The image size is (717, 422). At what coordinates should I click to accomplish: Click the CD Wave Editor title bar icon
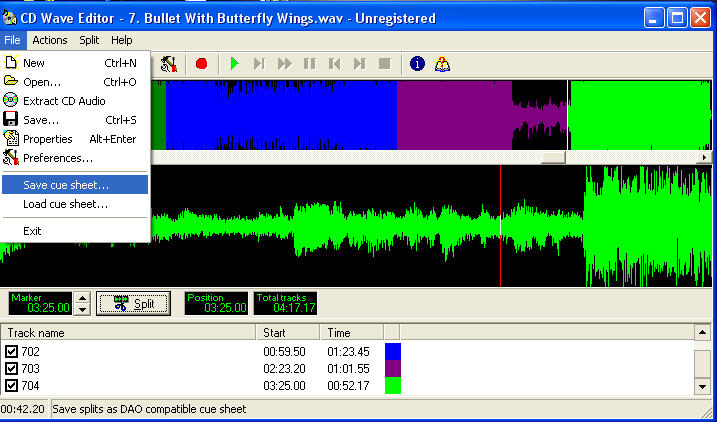click(9, 18)
